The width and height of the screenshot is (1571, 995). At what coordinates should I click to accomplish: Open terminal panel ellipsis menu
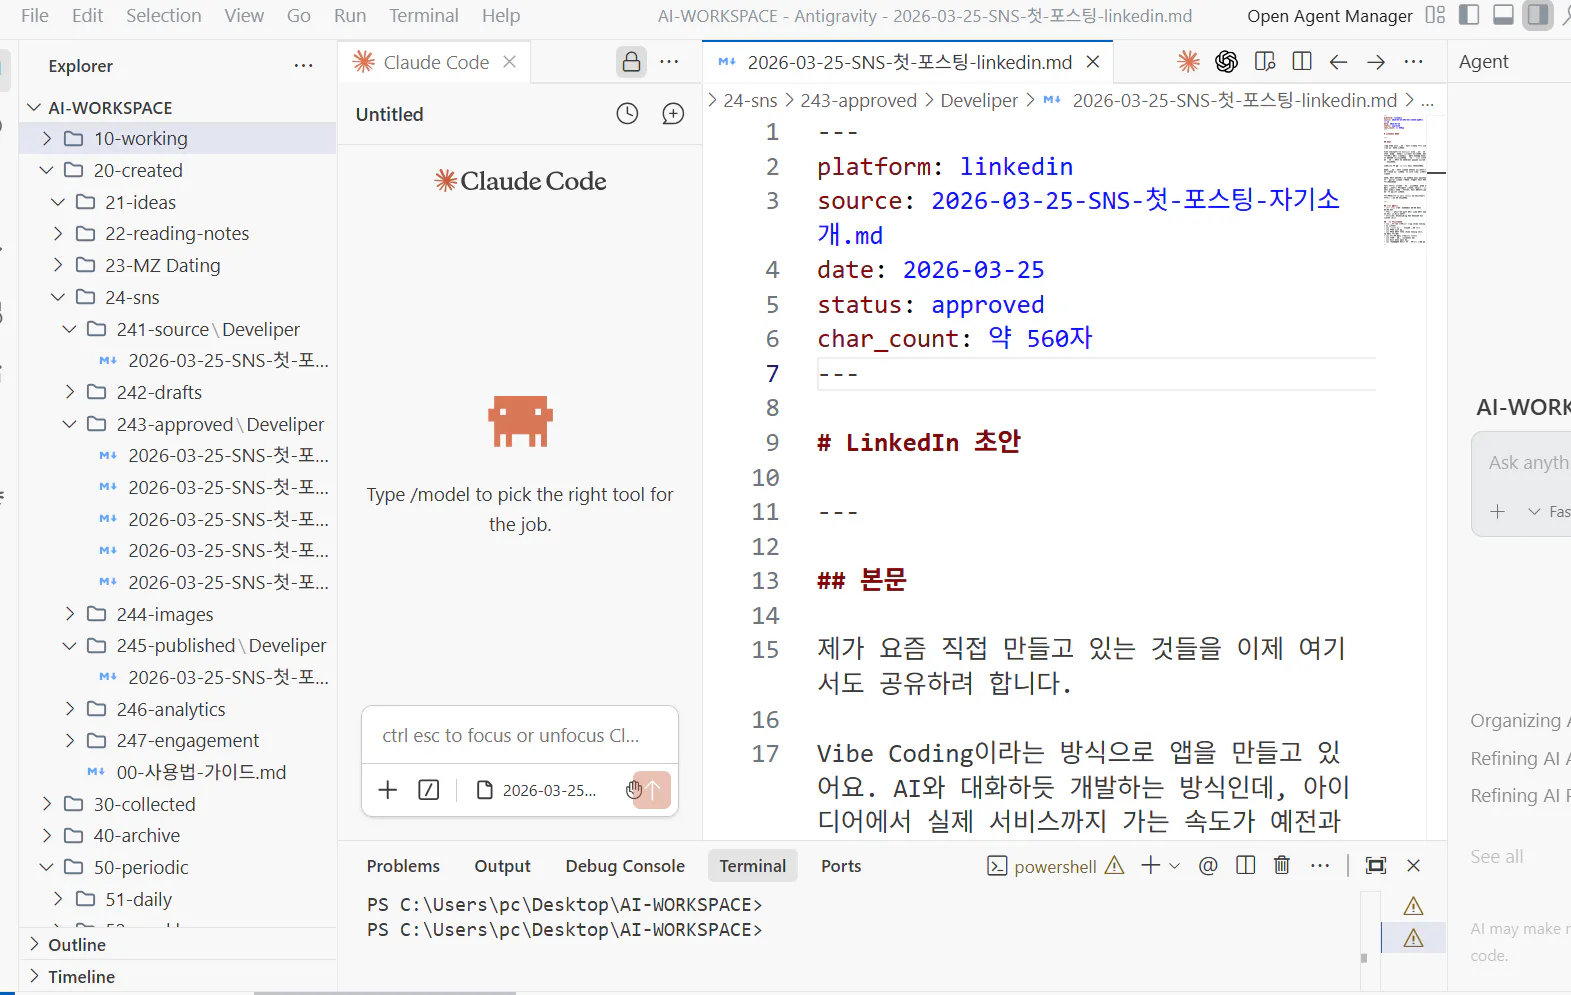(1320, 866)
